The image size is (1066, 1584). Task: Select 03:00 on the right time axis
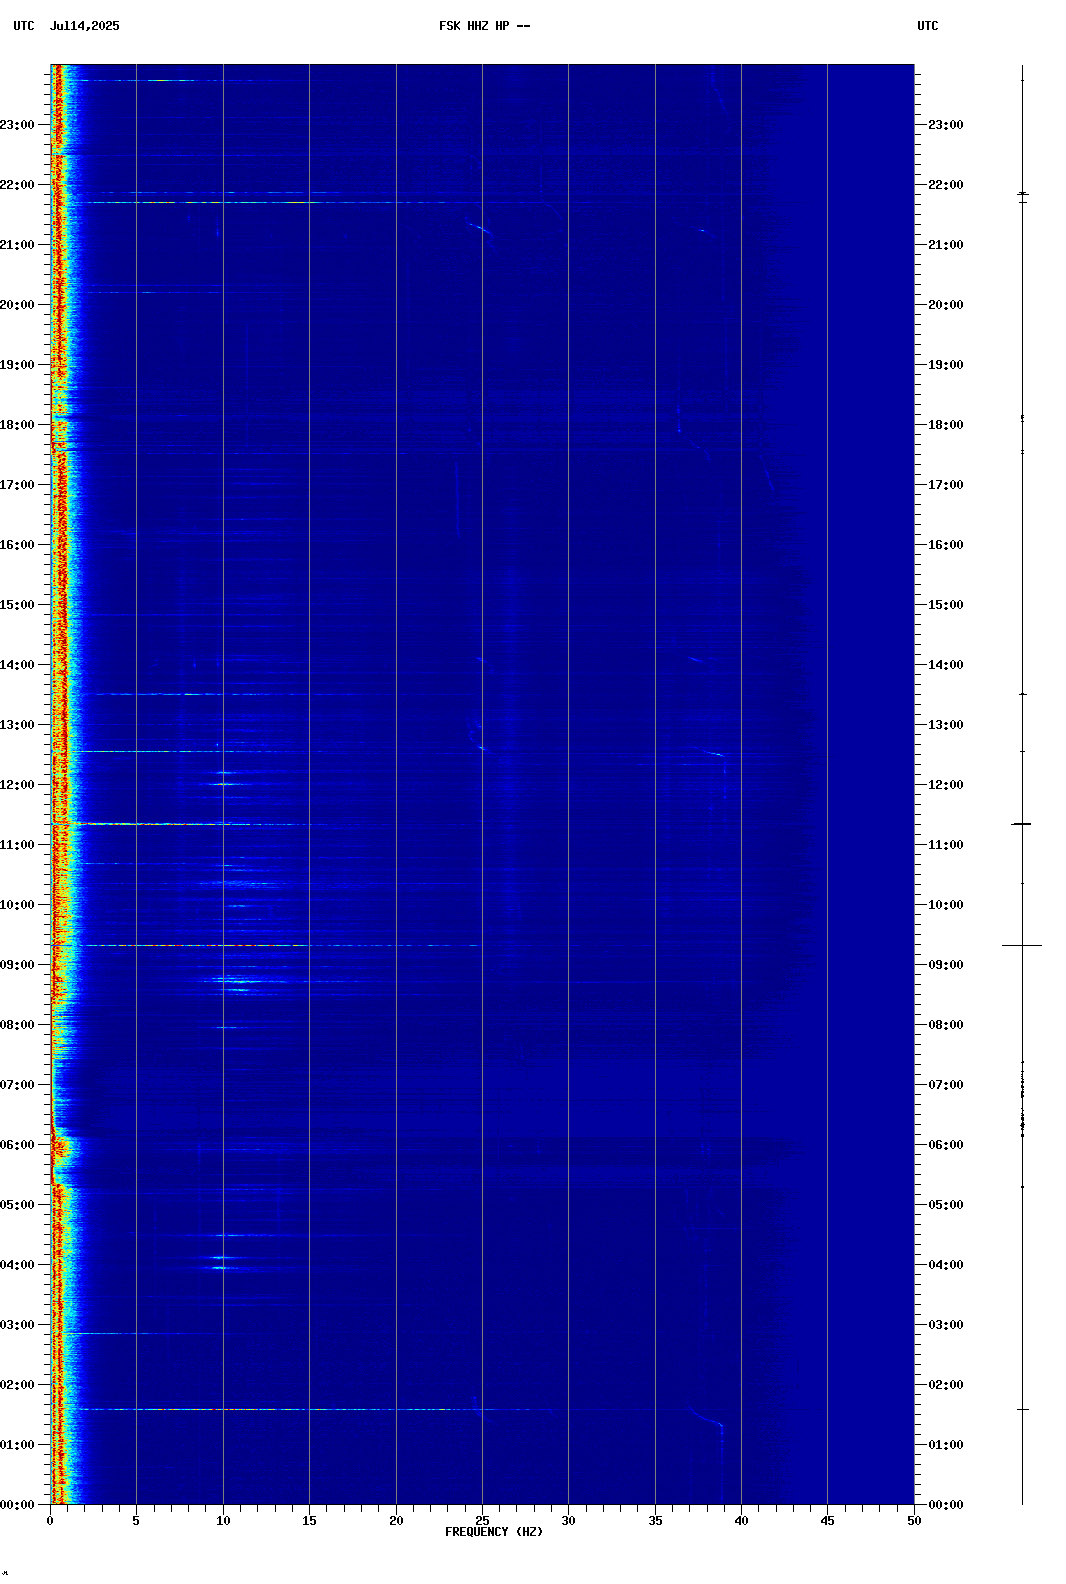pos(946,1325)
